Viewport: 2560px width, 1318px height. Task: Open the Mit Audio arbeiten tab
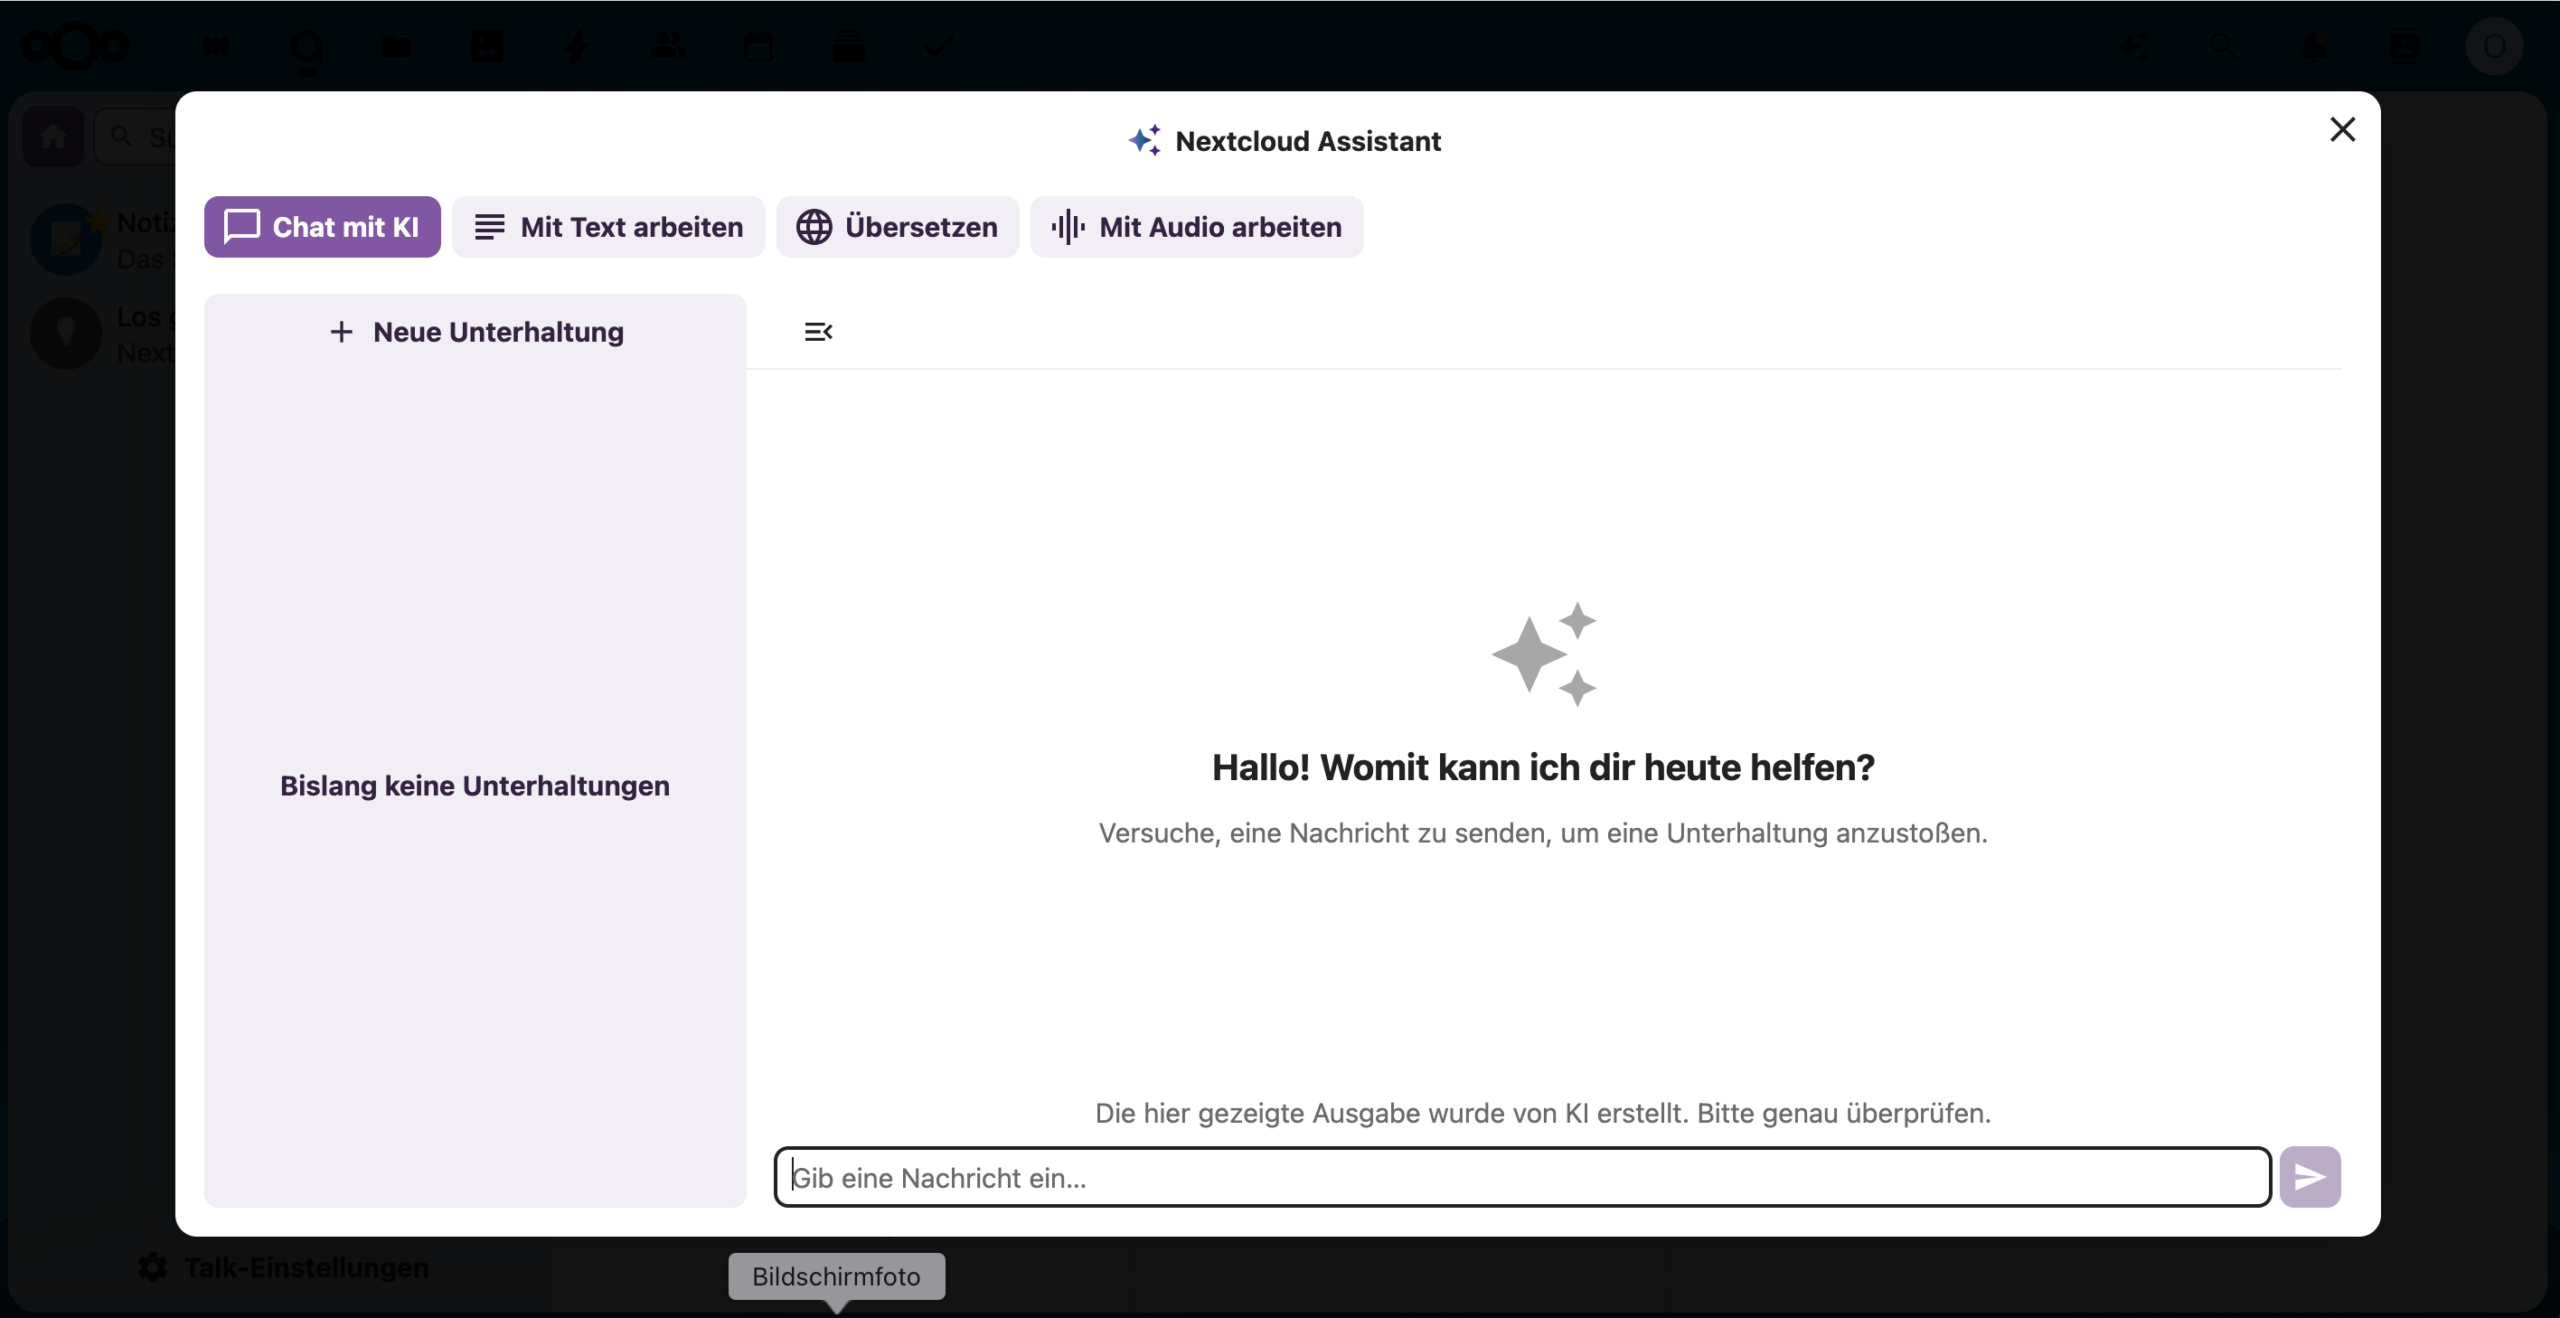pyautogui.click(x=1196, y=227)
